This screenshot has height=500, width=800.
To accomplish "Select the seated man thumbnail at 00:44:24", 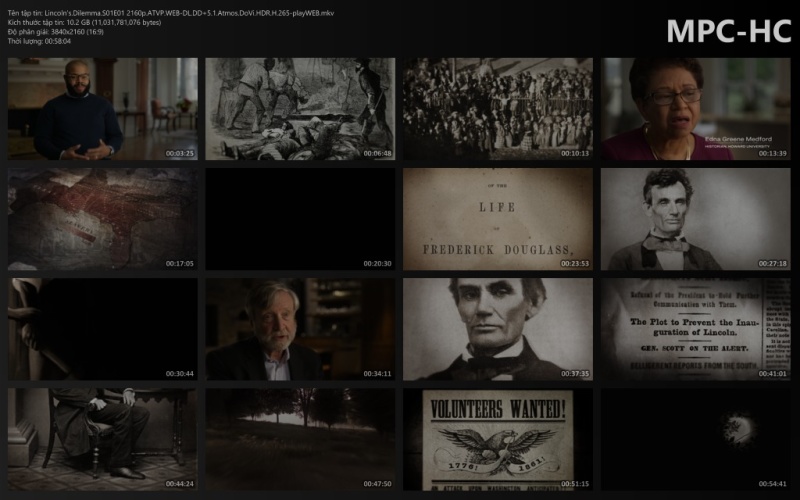I will 103,439.
